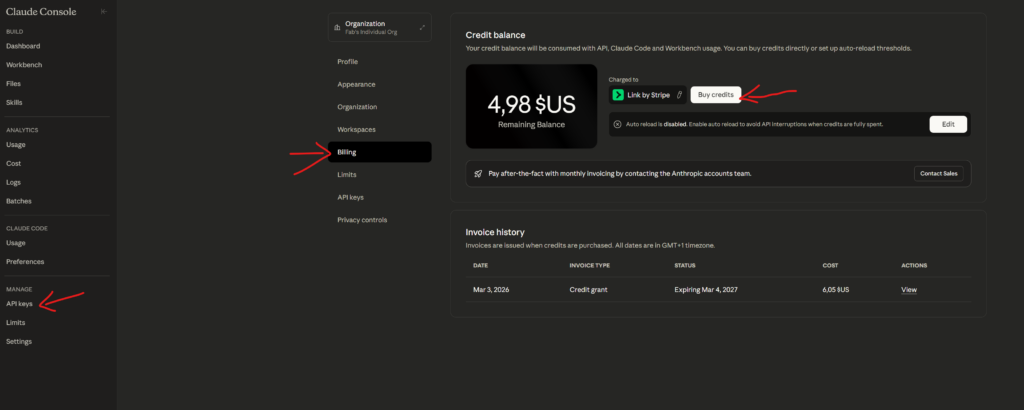Click the green Link by Stripe logo
This screenshot has width=1024, height=410.
pos(619,95)
